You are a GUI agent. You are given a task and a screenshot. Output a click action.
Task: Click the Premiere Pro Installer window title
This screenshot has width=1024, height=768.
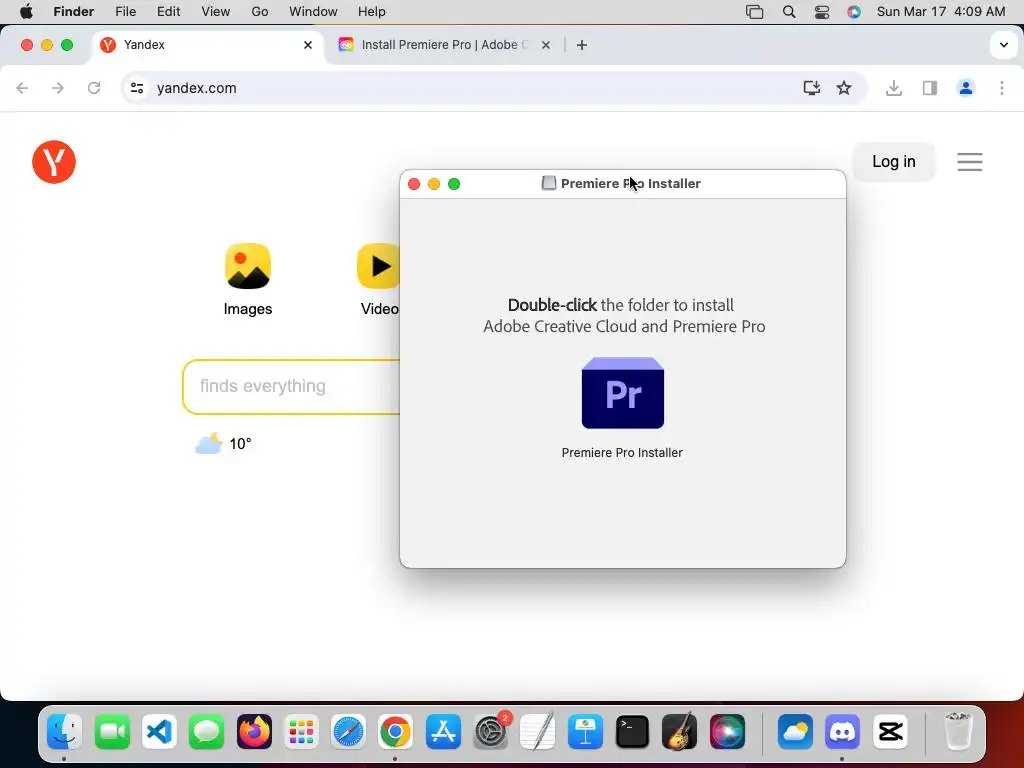point(630,184)
